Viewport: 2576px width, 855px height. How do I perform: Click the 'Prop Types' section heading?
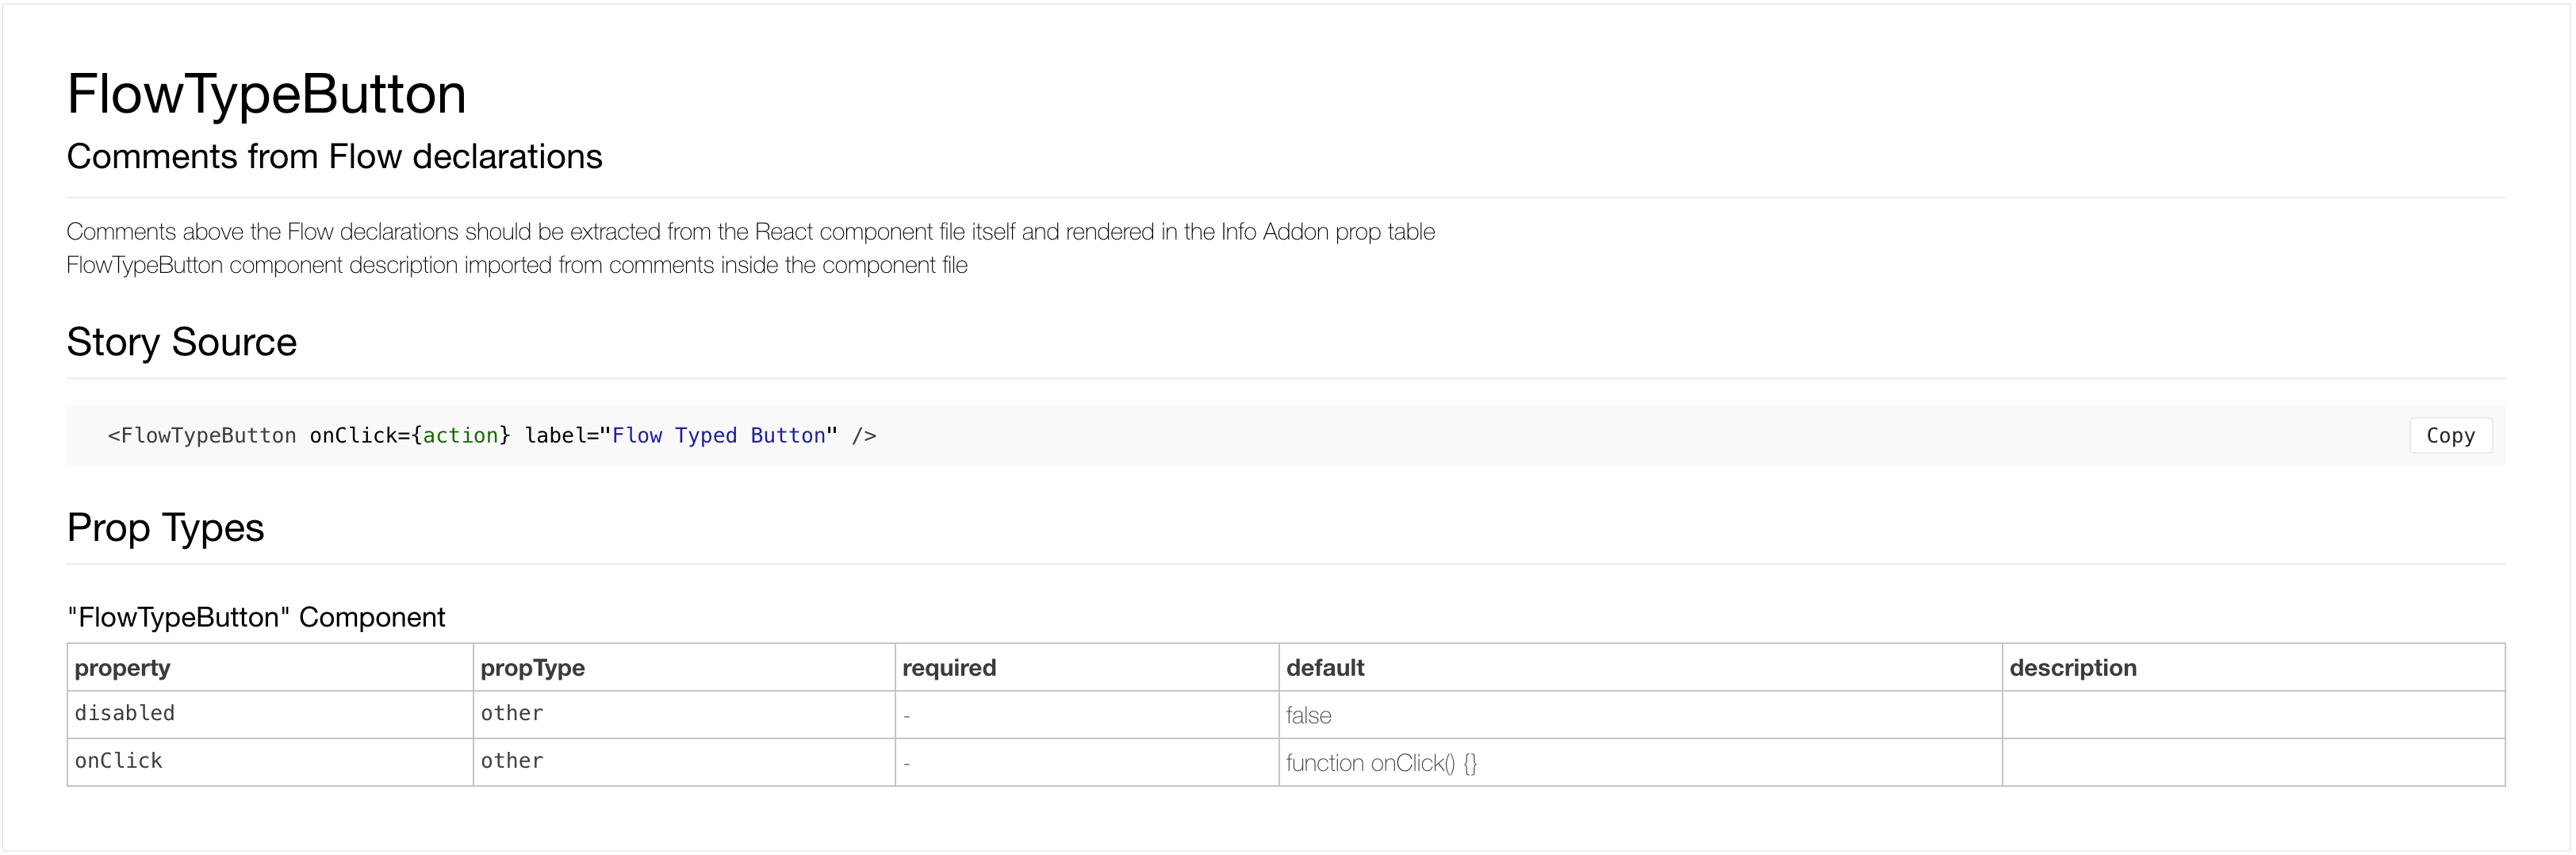(165, 527)
